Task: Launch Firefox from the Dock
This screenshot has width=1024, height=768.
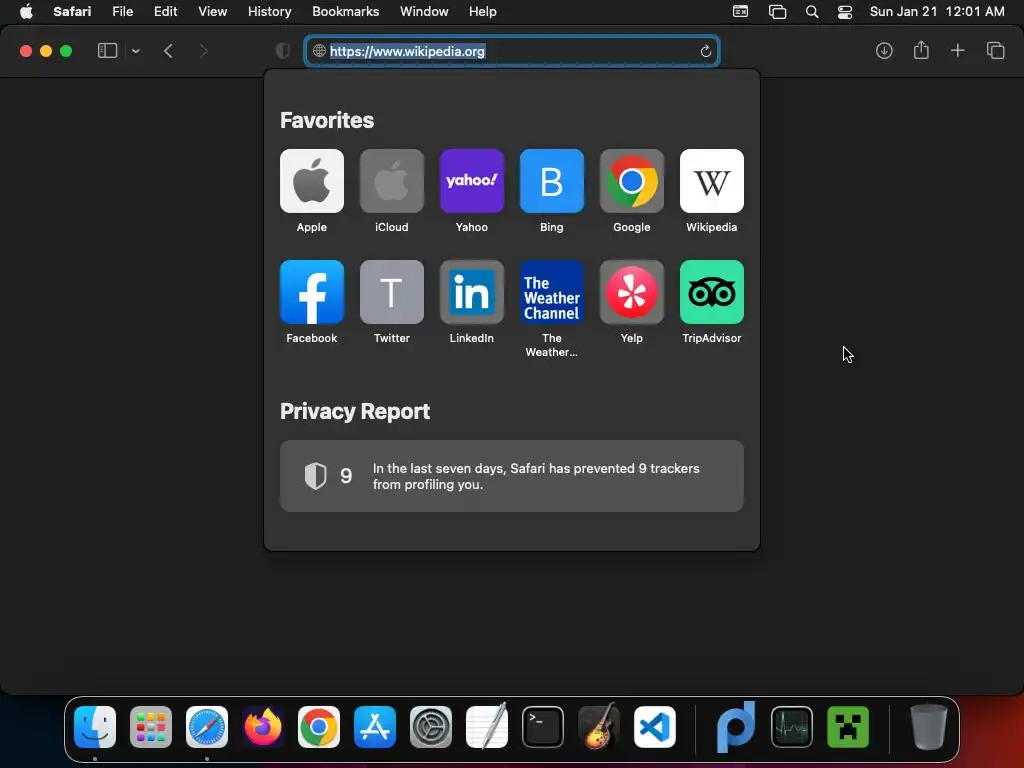Action: point(263,727)
